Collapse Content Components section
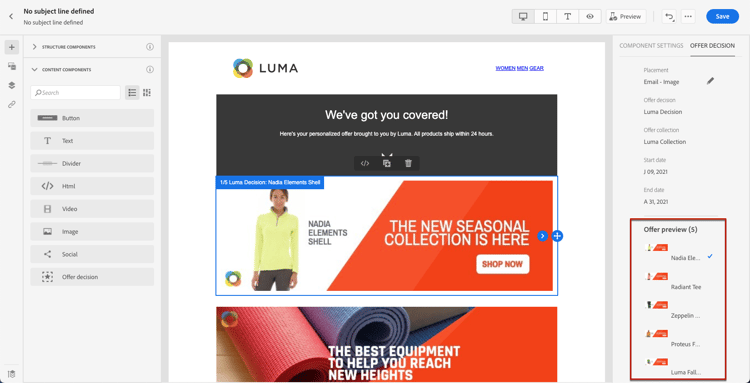750x383 pixels. (34, 69)
